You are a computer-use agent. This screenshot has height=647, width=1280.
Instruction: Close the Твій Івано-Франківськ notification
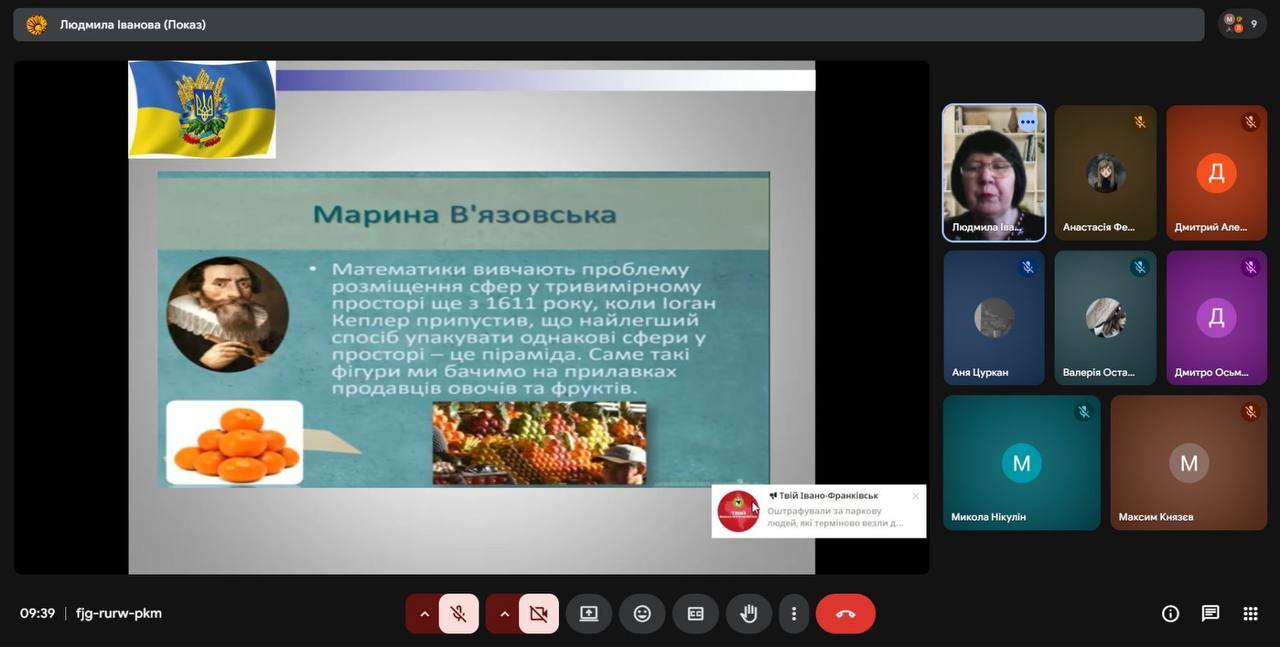click(x=915, y=496)
